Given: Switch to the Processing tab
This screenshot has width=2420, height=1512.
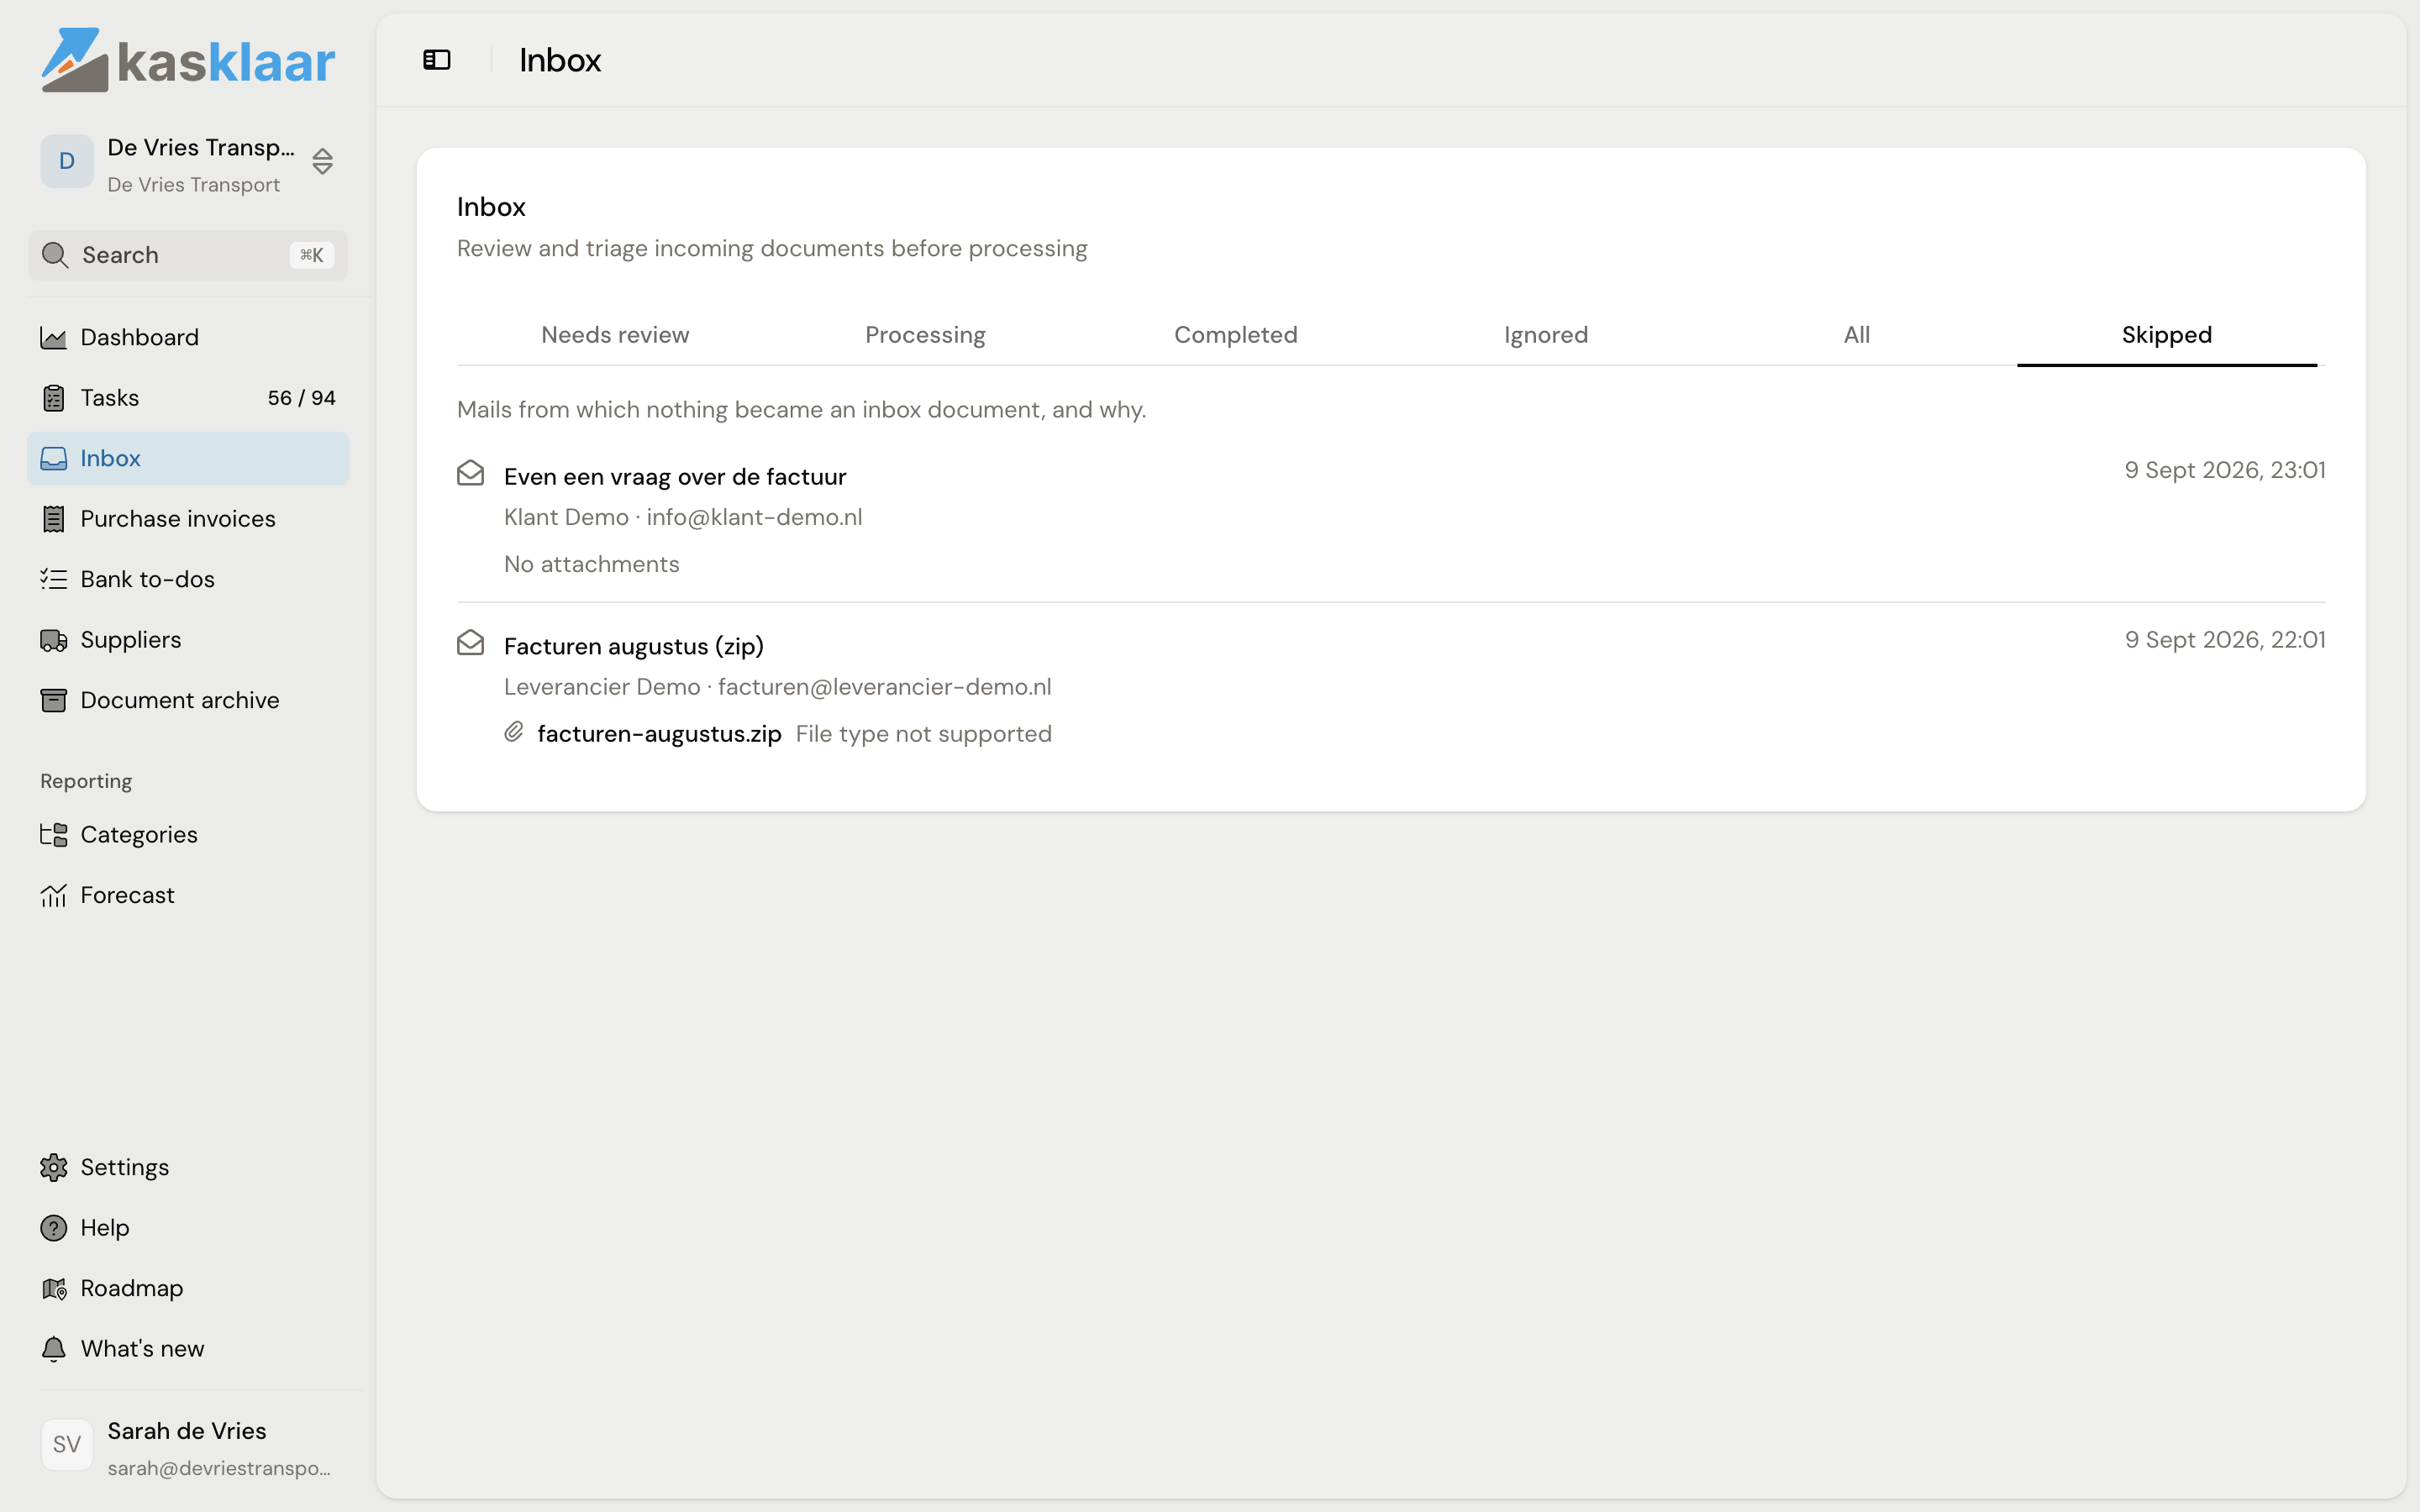Looking at the screenshot, I should [x=925, y=335].
